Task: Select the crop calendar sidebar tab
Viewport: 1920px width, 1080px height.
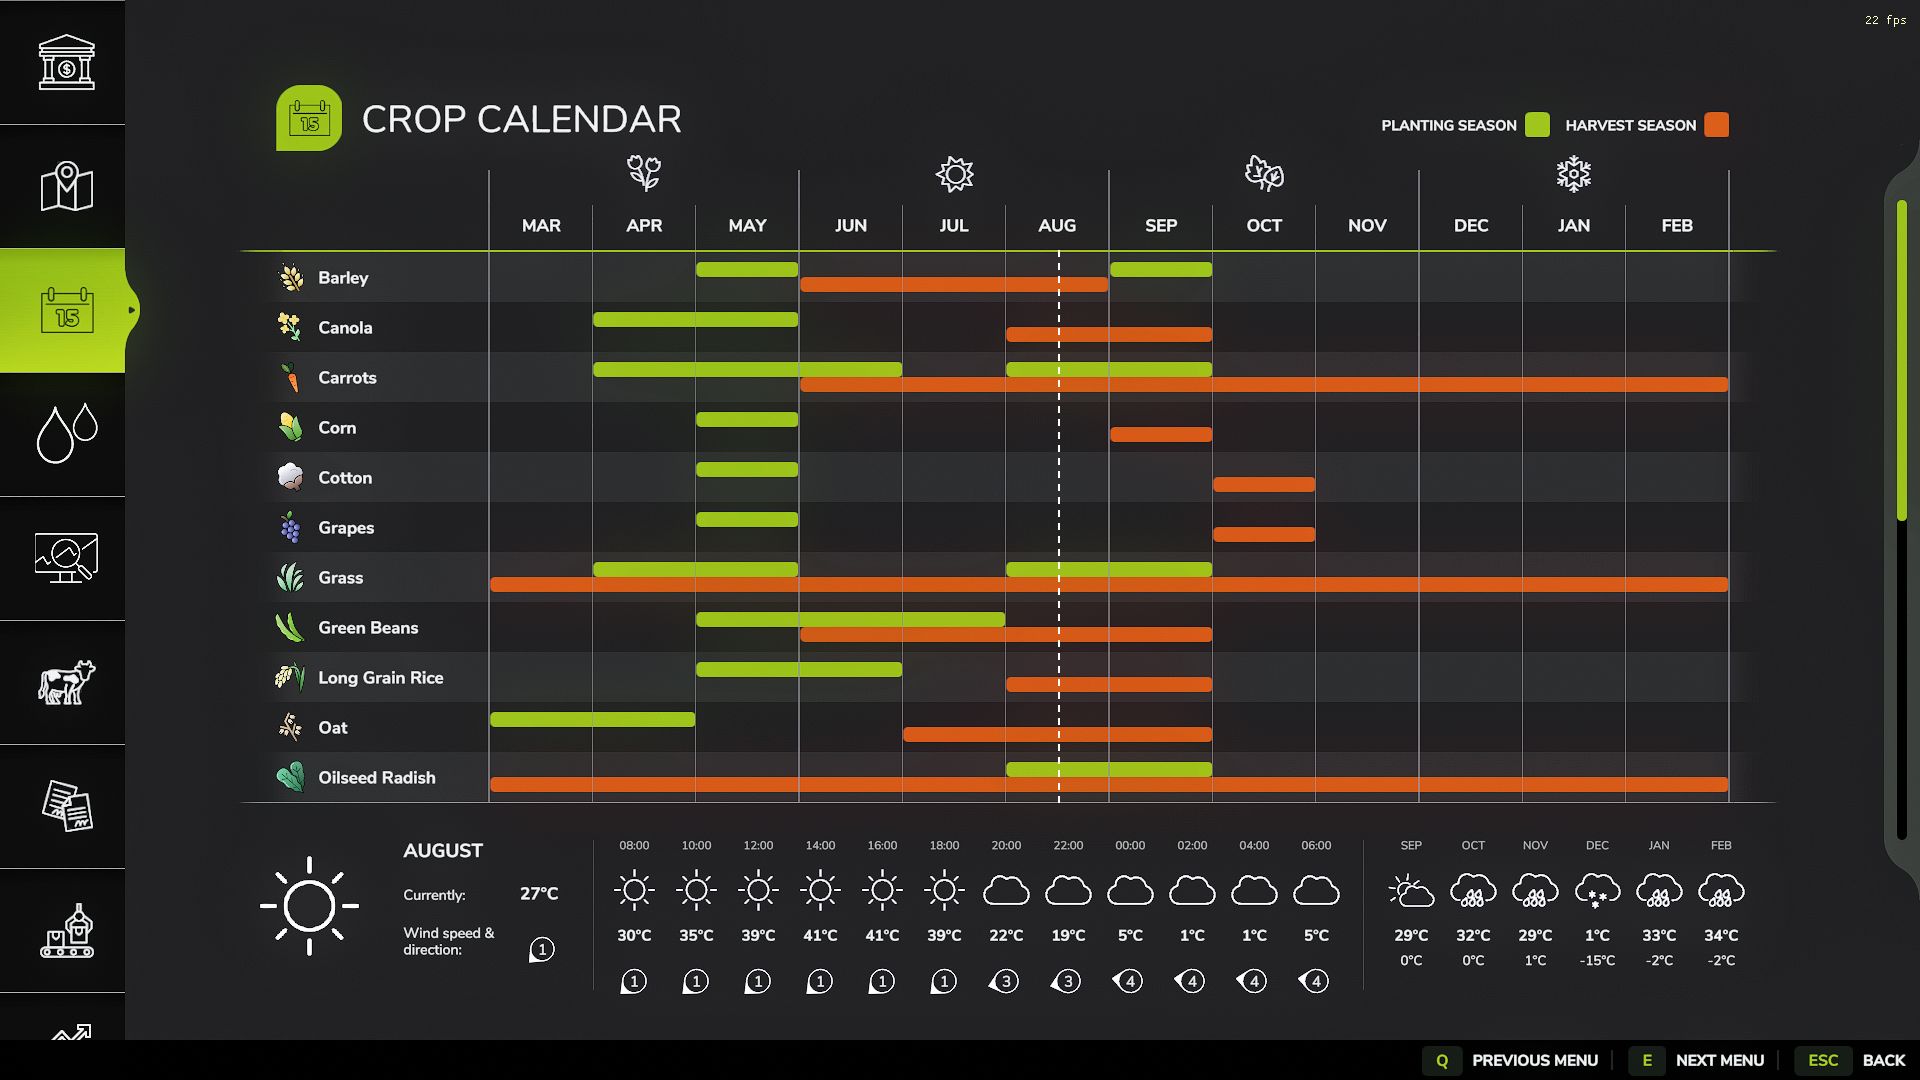Action: [66, 311]
